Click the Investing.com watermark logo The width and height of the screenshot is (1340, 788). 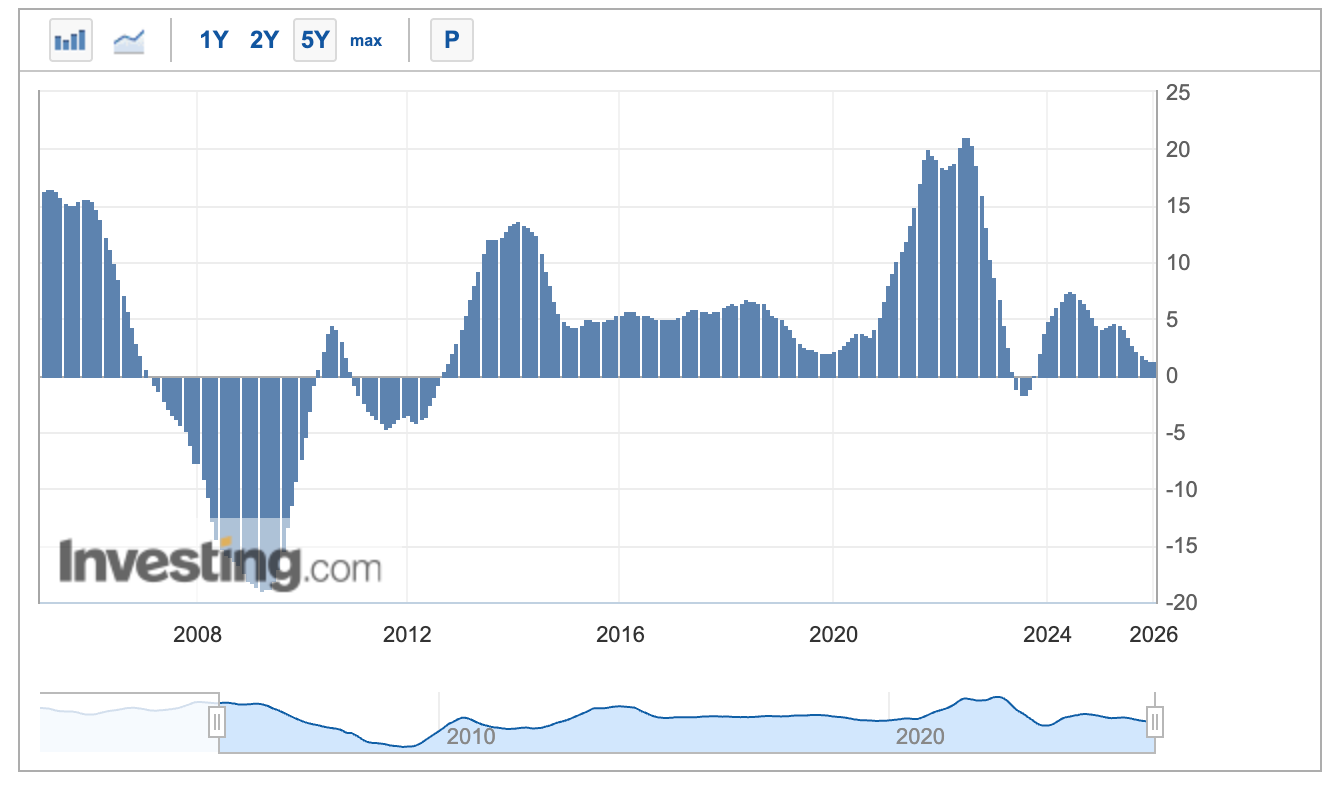(219, 564)
